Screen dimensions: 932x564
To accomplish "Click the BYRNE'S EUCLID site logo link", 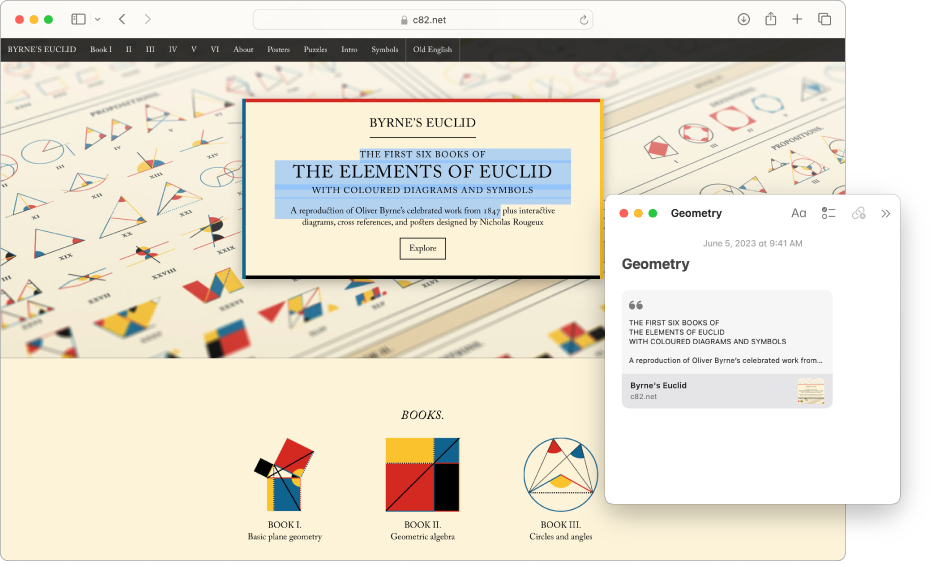I will (42, 49).
